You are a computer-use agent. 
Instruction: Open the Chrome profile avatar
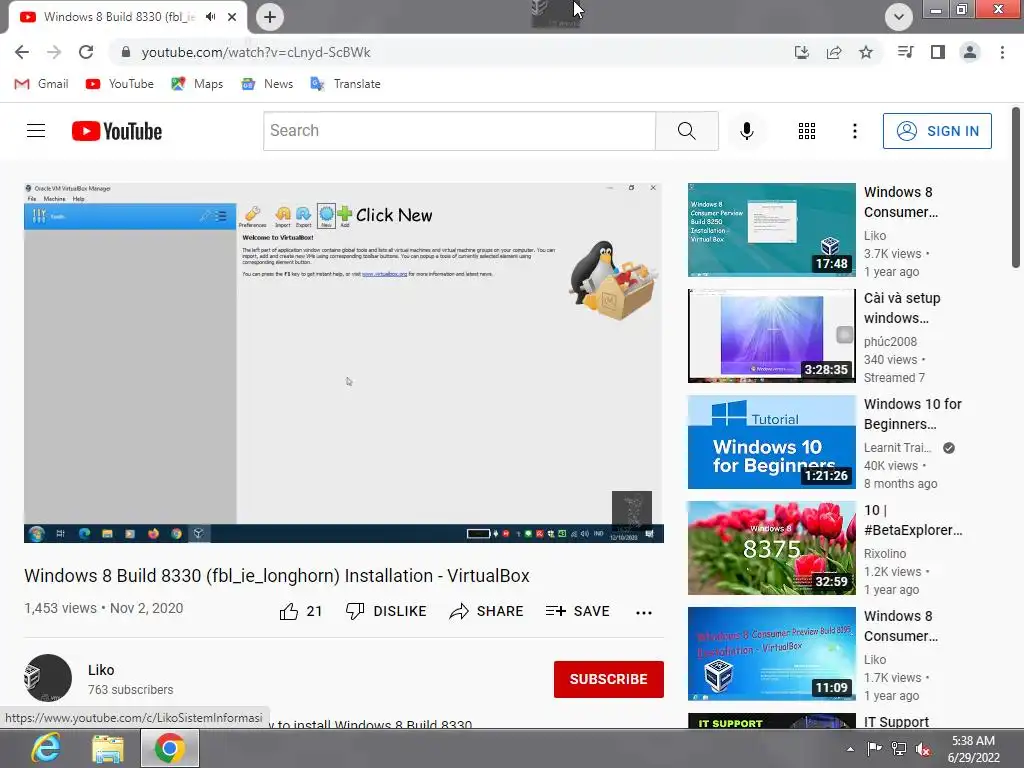click(970, 52)
